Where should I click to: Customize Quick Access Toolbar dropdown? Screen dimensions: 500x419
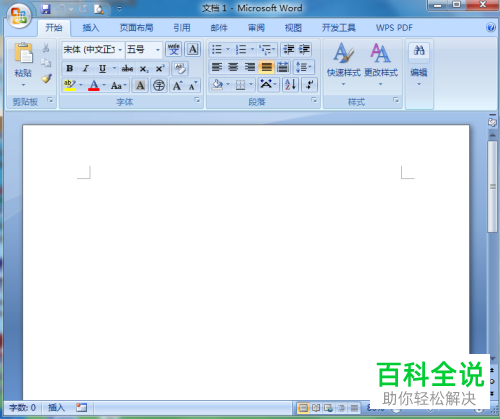(119, 9)
